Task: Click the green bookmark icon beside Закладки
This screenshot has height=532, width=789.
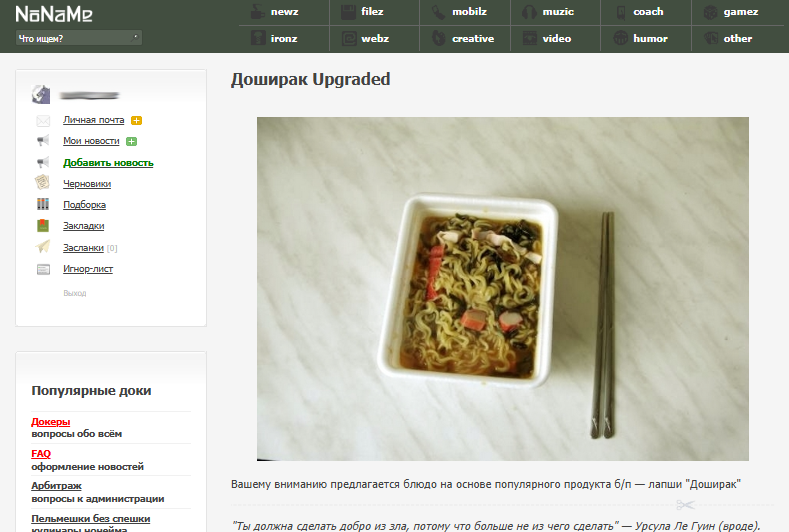Action: (x=43, y=225)
